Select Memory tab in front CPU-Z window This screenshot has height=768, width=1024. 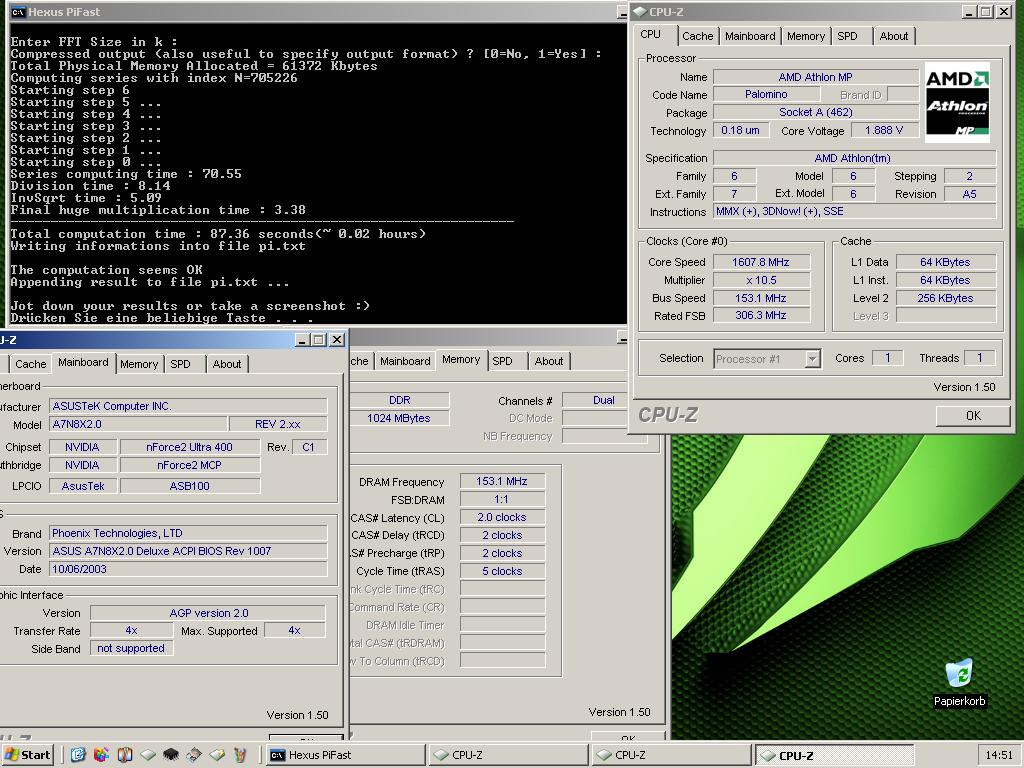tap(805, 36)
